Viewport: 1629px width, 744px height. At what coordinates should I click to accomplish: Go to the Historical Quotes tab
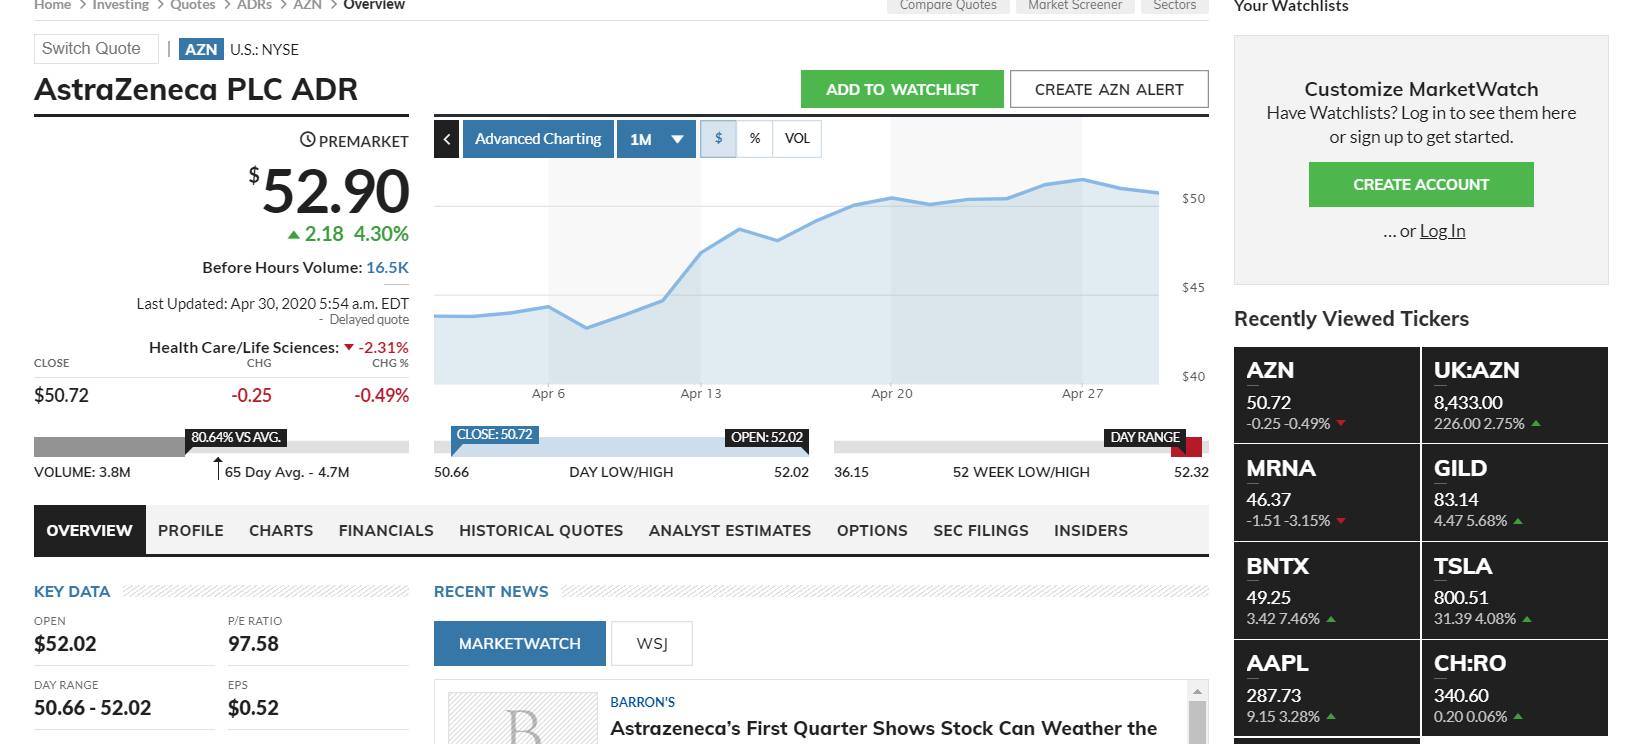tap(541, 530)
